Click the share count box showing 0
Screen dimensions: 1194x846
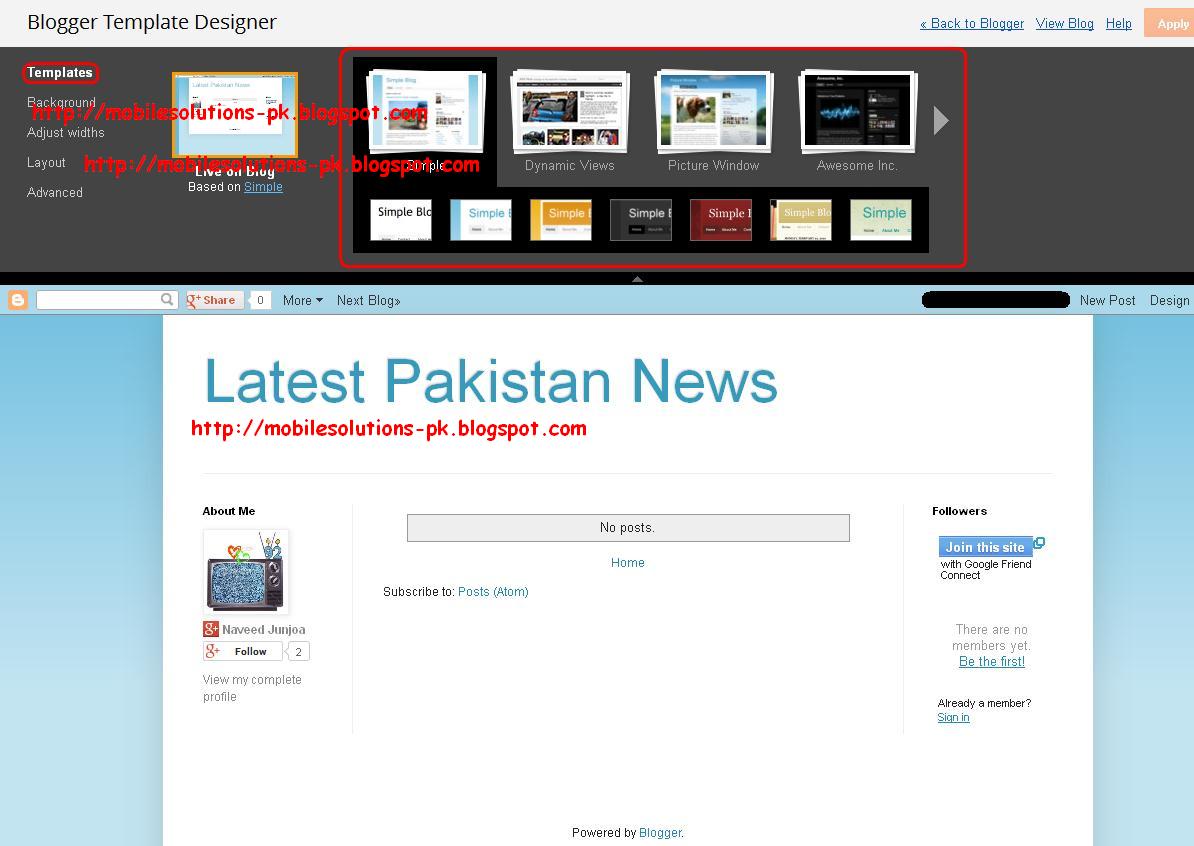[260, 300]
